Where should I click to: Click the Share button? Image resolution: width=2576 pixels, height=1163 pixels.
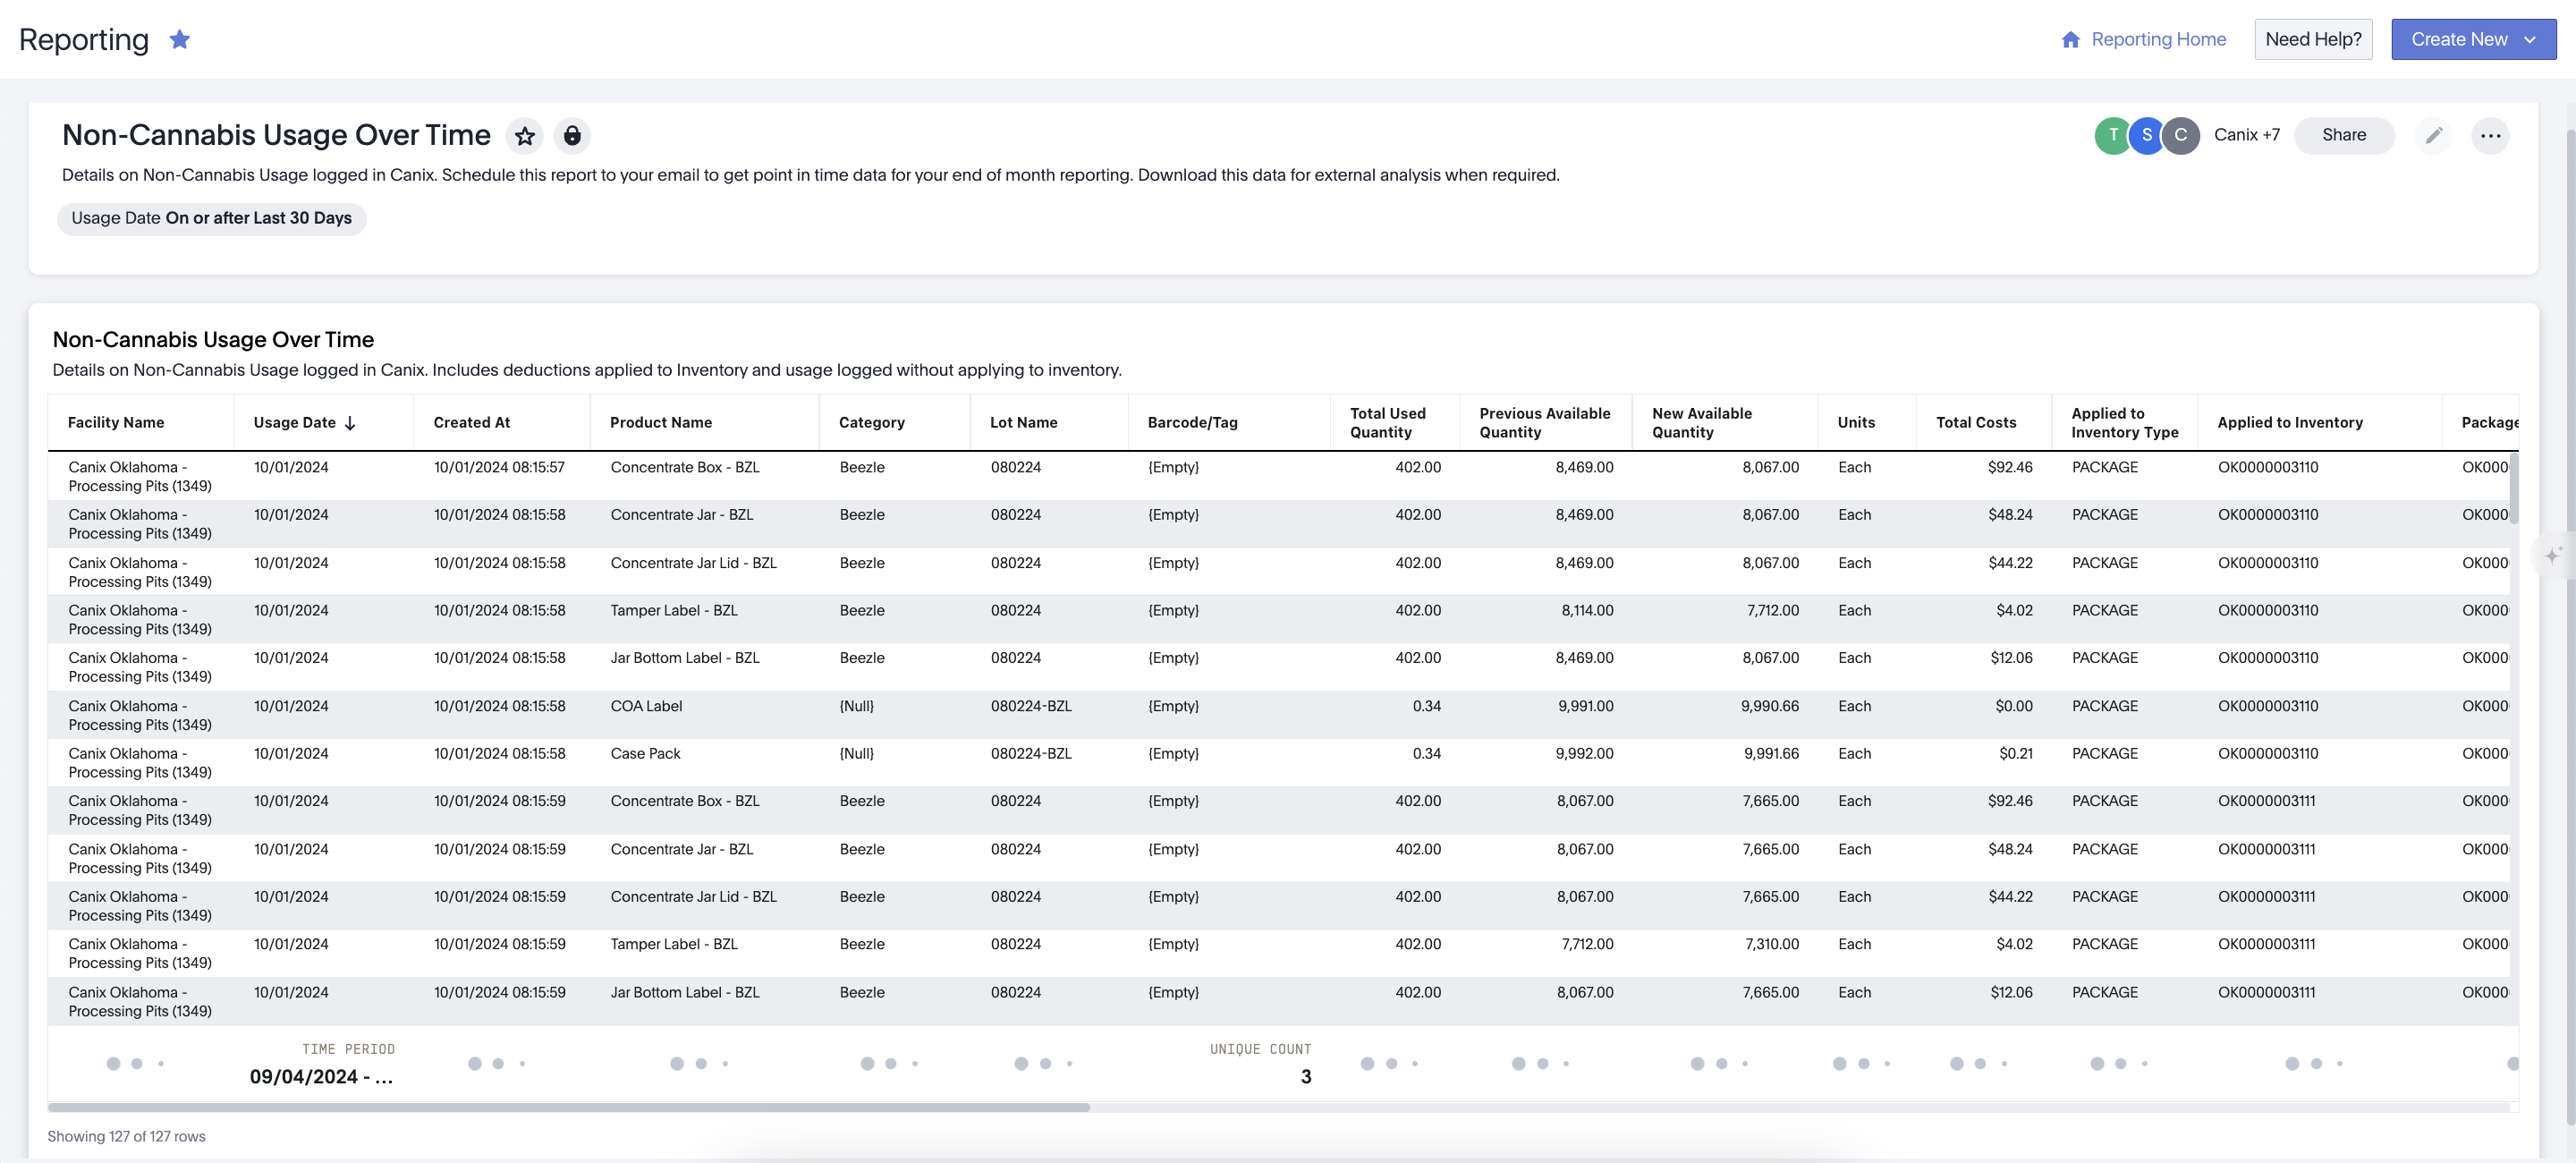[2343, 135]
